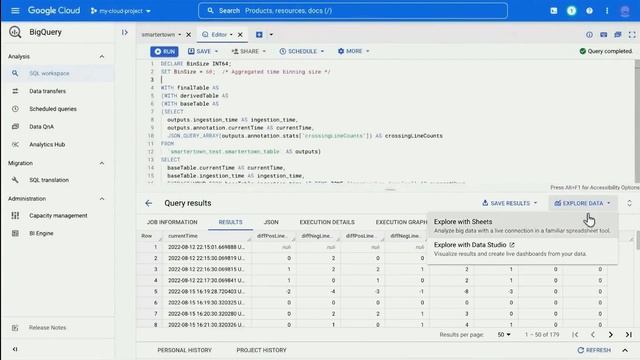Screen dimensions: 640x360
Task: Switch to EXECUTION DETAILS tab
Action: click(x=327, y=222)
